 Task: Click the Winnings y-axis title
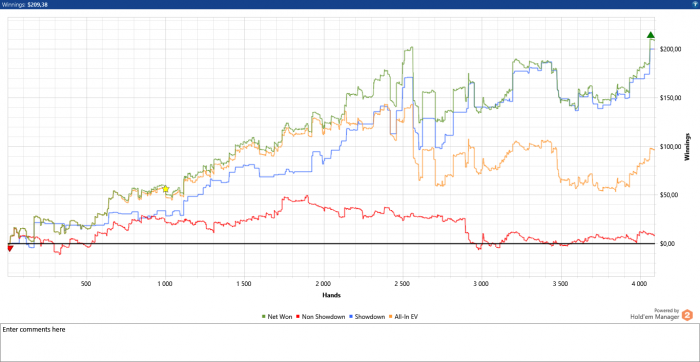(x=688, y=146)
